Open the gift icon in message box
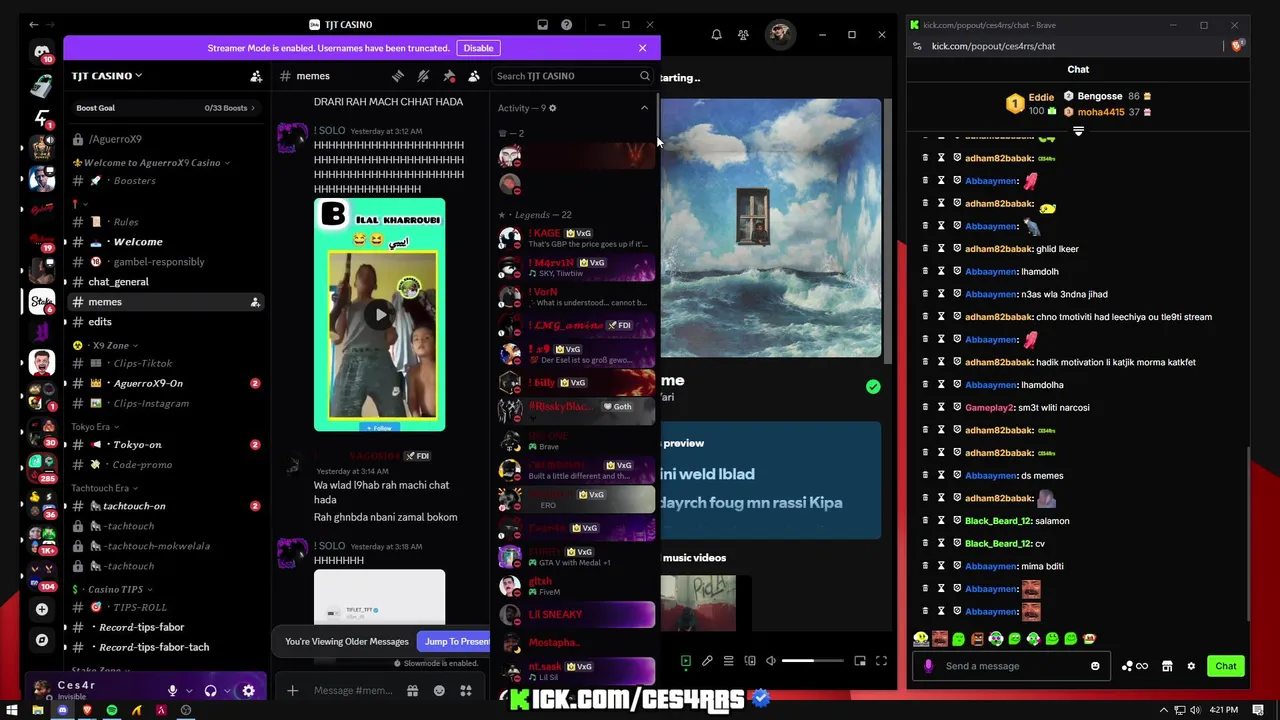The image size is (1280, 720). 412,690
